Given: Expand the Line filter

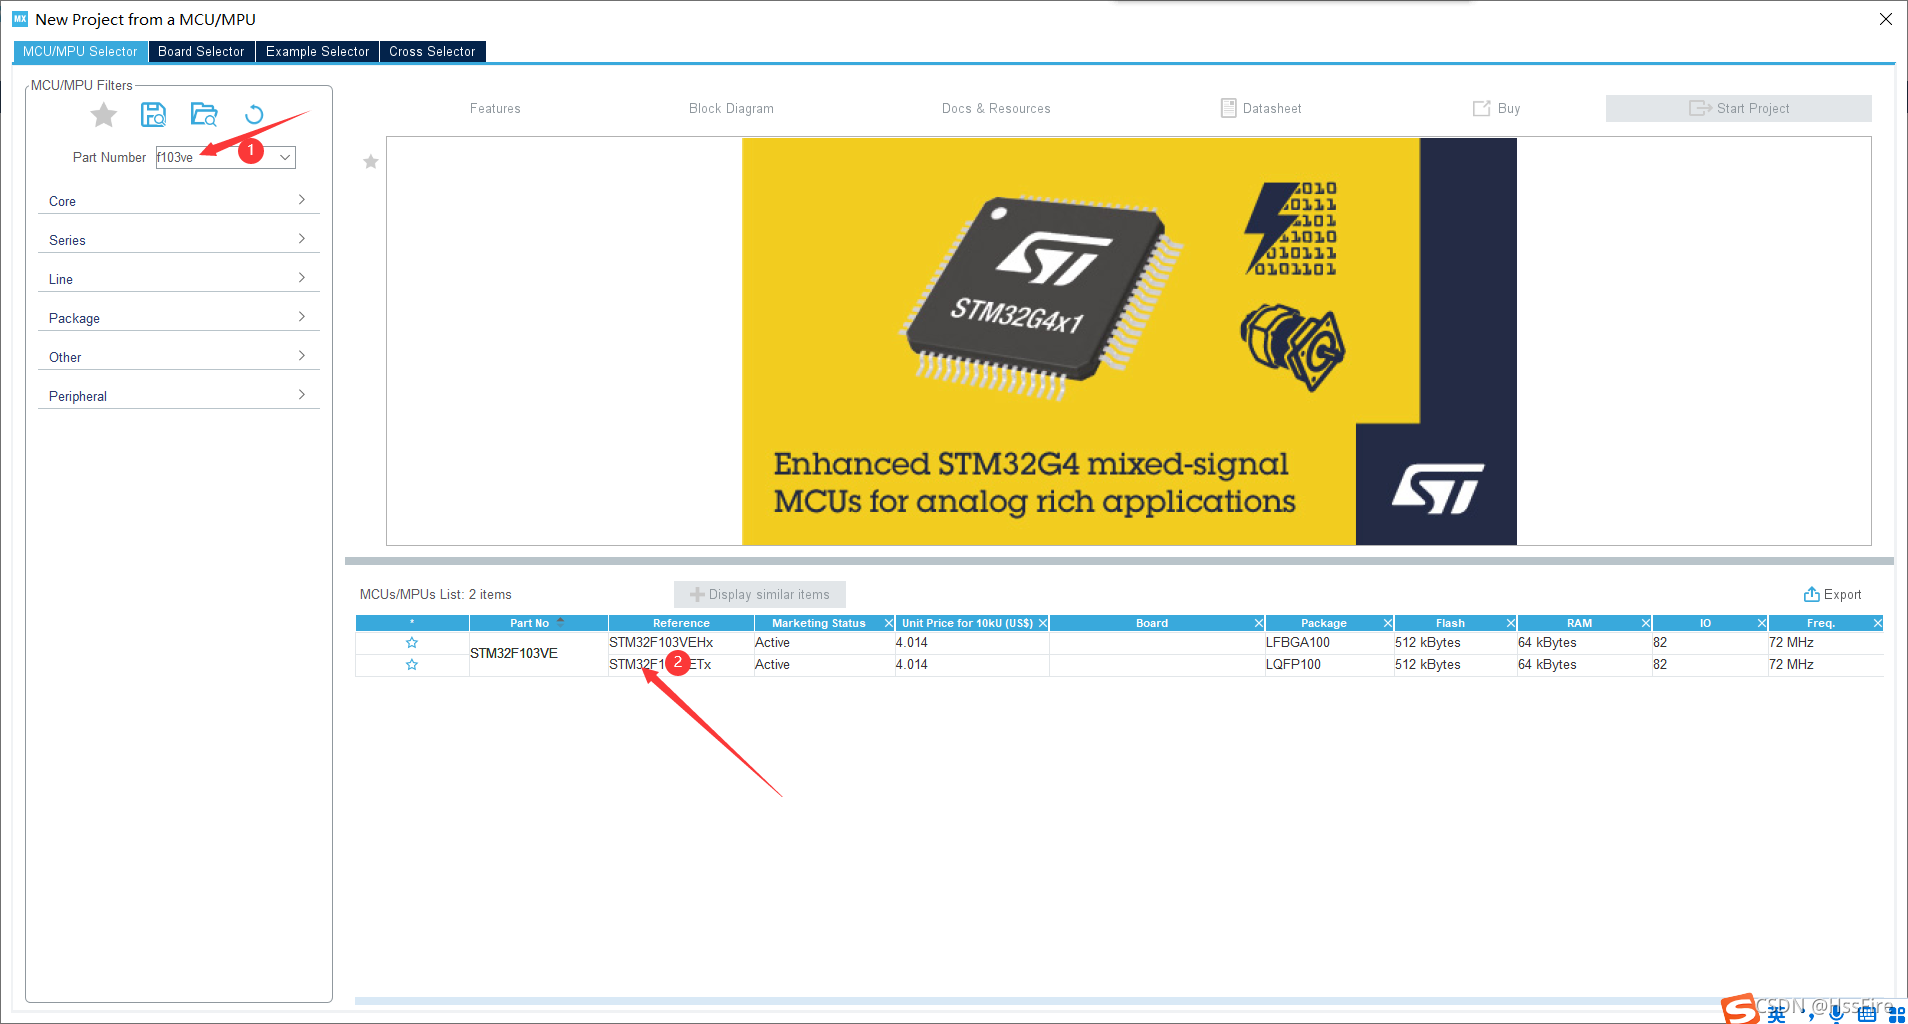Looking at the screenshot, I should [x=178, y=279].
